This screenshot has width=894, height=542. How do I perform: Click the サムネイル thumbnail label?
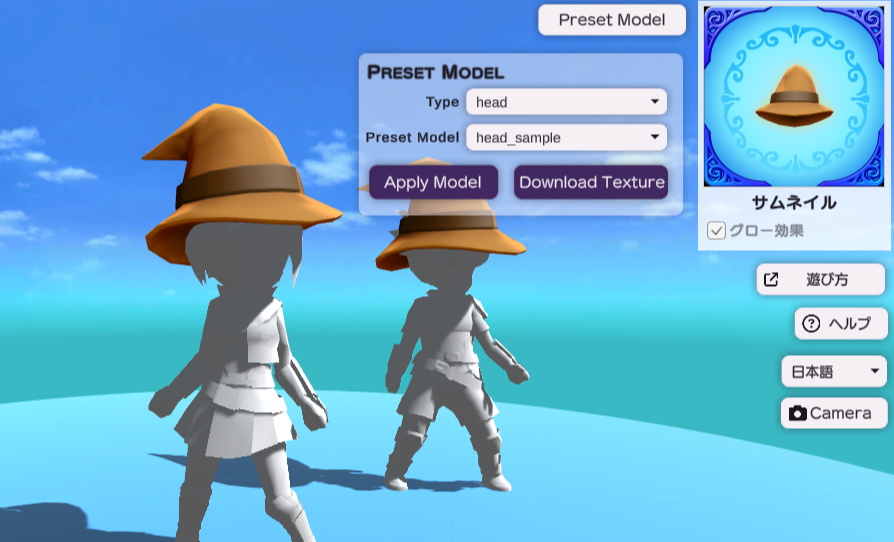click(x=794, y=203)
